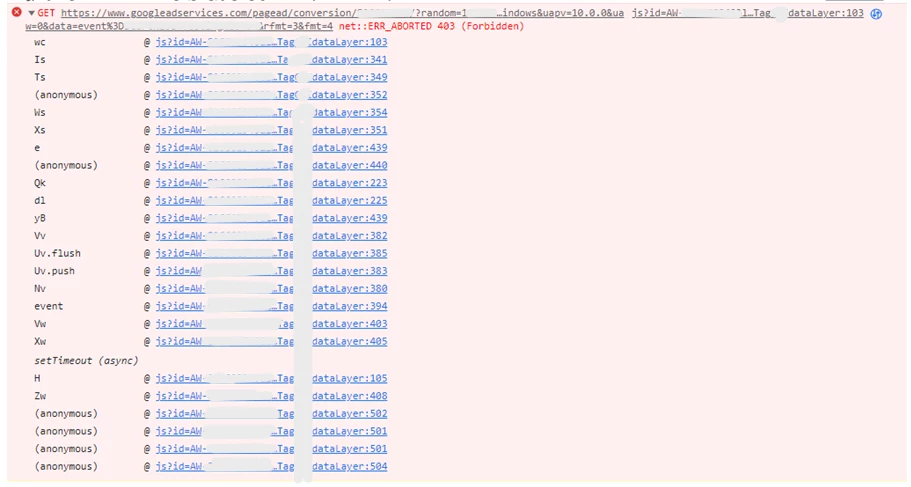Viewport: 911px width, 487px height.
Task: Open the source link in the Vw row
Action: point(271,324)
